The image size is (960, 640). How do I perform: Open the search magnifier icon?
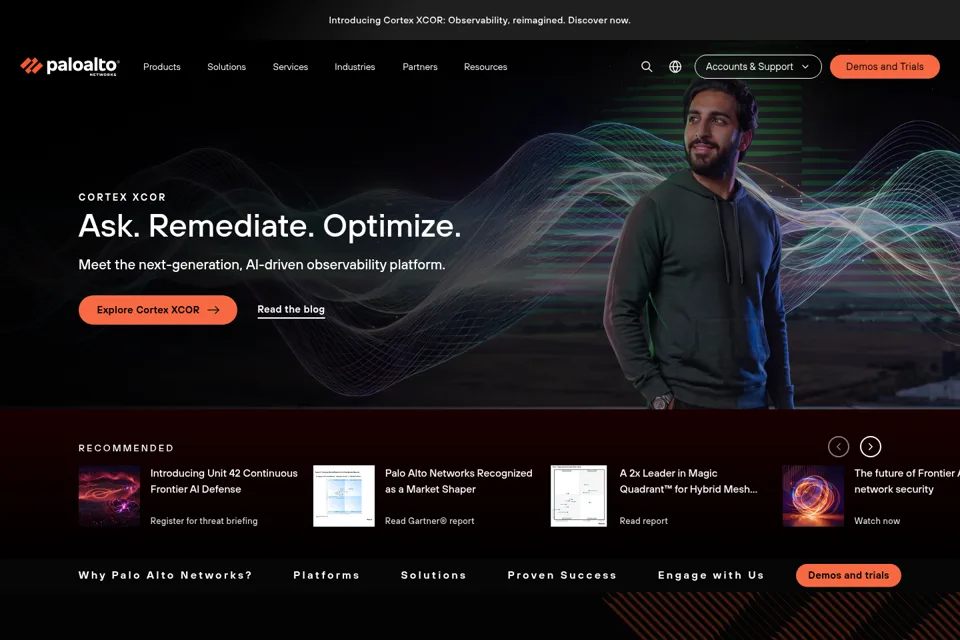pos(647,67)
